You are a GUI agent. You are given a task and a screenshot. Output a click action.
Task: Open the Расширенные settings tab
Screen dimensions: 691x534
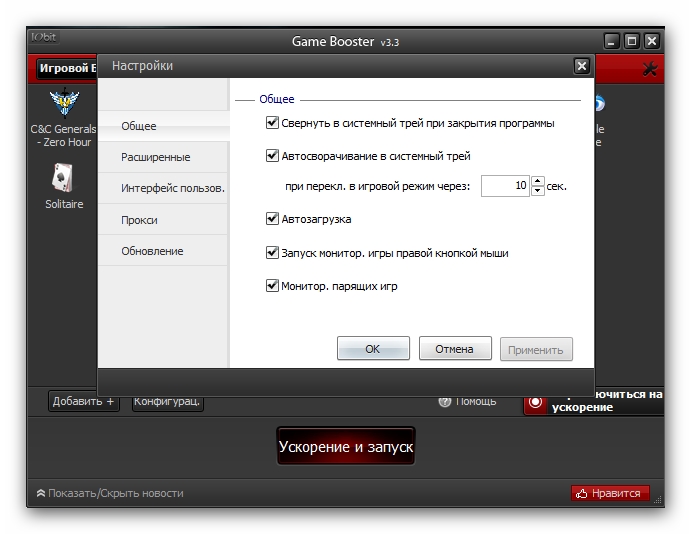coord(163,157)
